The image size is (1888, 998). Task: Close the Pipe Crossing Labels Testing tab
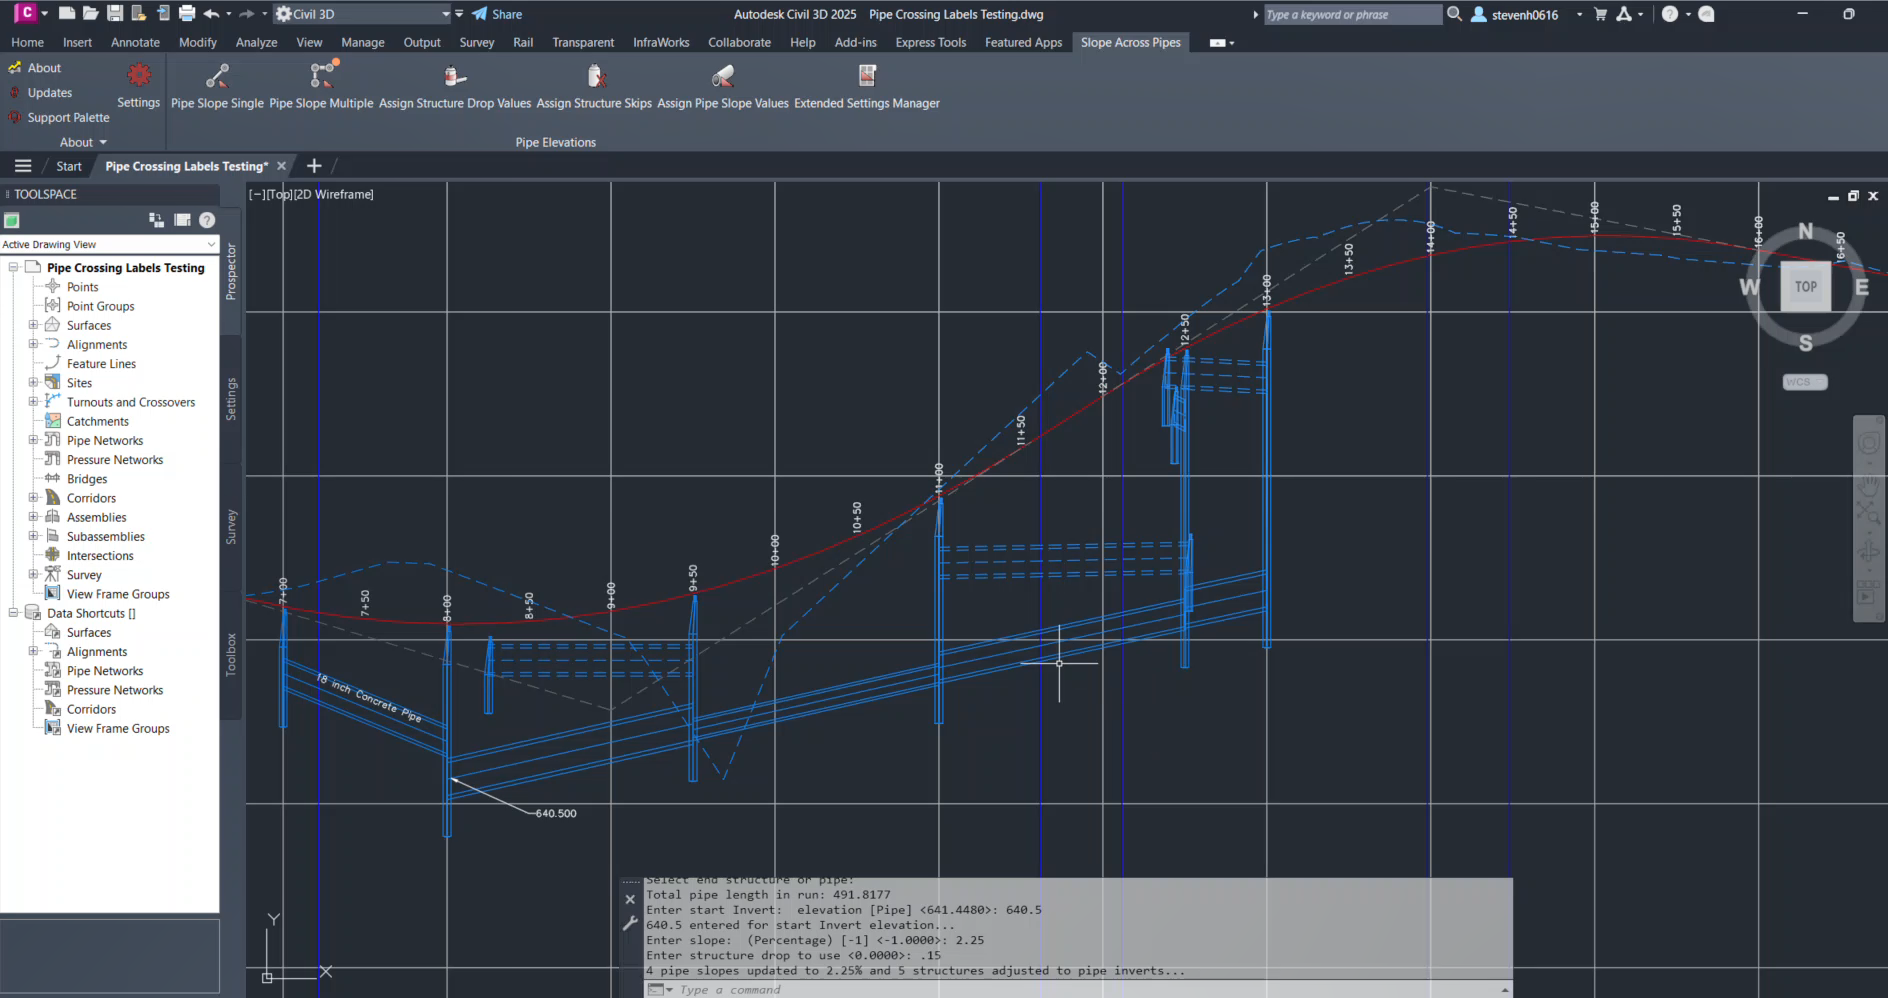[x=282, y=166]
